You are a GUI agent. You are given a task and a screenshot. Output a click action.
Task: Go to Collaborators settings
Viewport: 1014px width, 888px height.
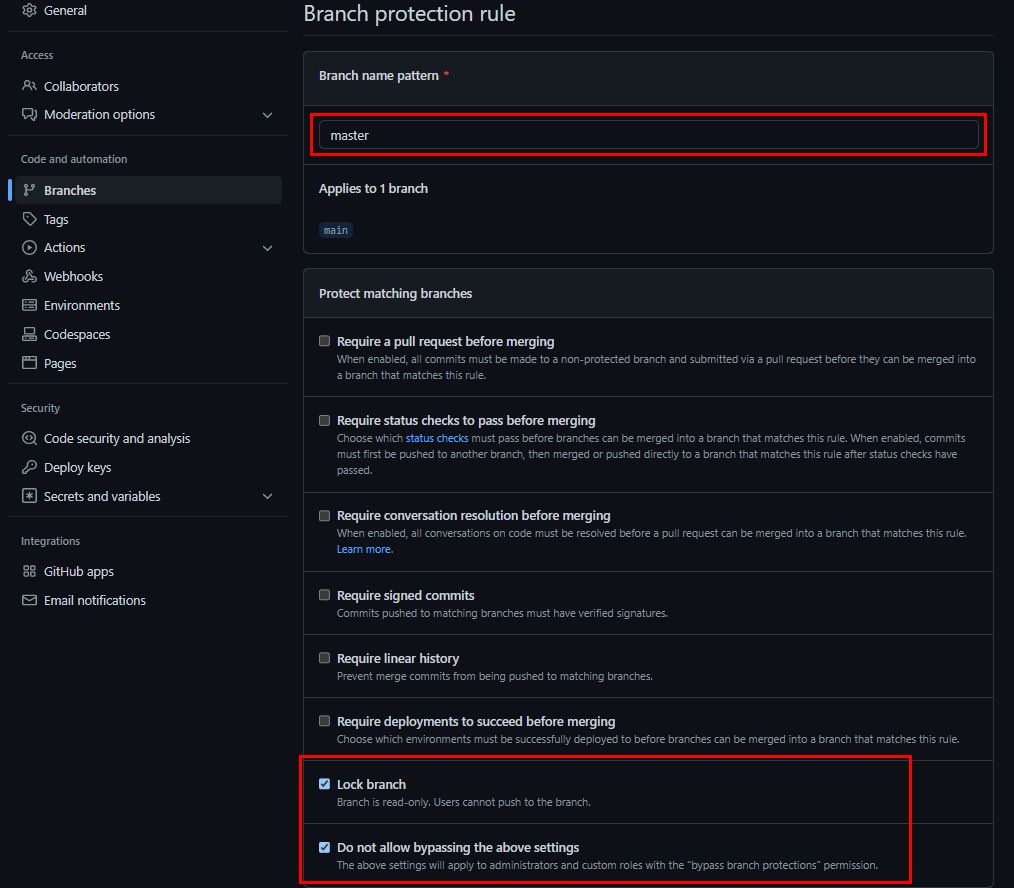click(x=81, y=86)
